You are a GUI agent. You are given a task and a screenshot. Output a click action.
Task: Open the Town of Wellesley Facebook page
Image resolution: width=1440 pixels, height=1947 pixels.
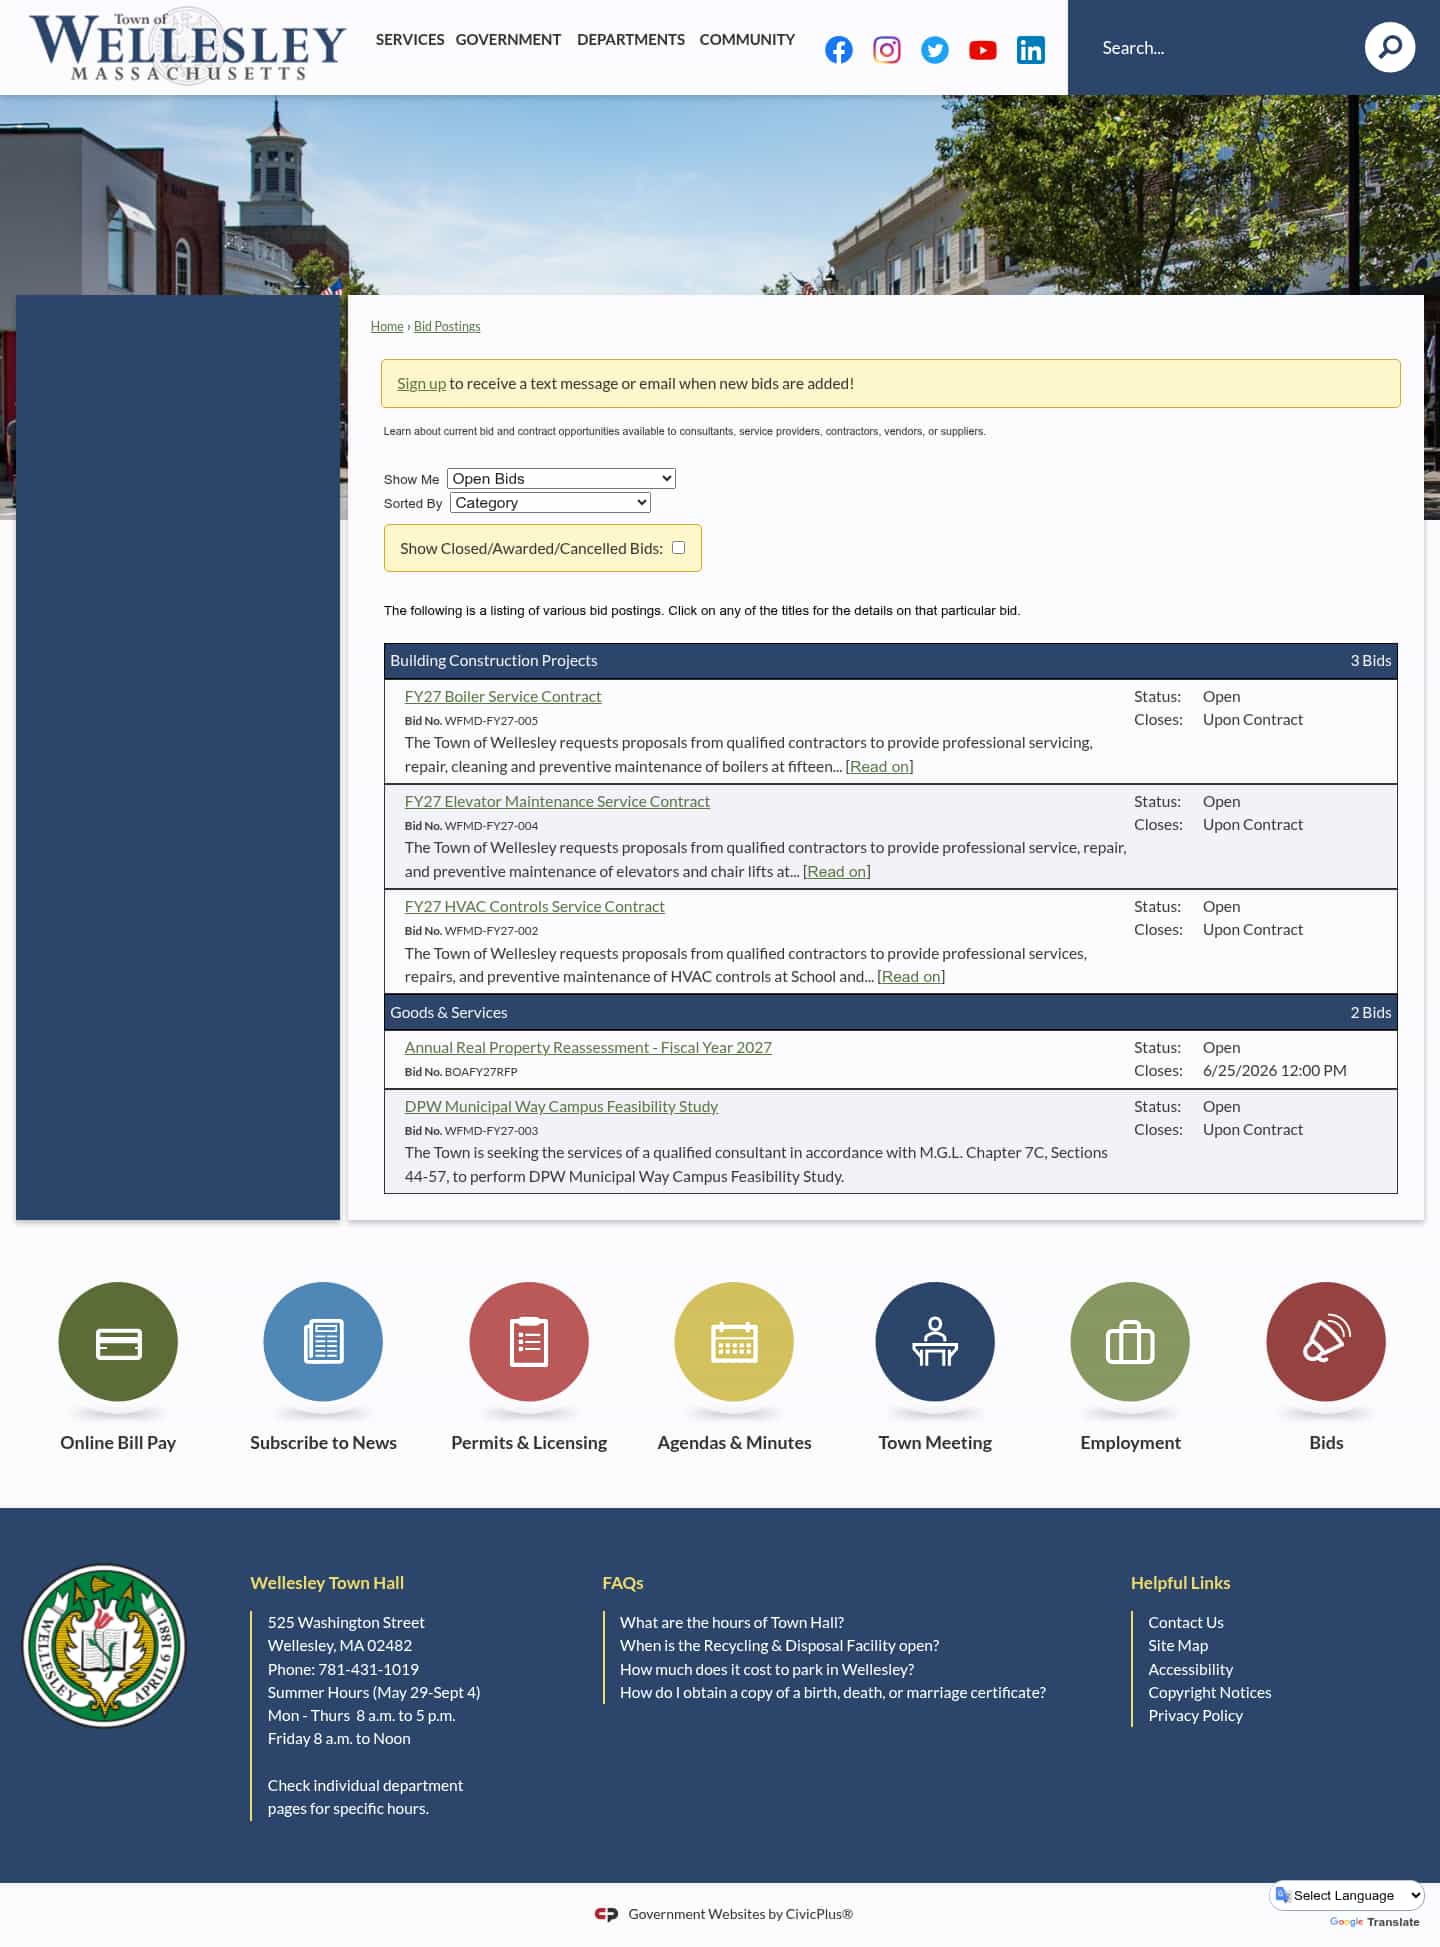838,50
